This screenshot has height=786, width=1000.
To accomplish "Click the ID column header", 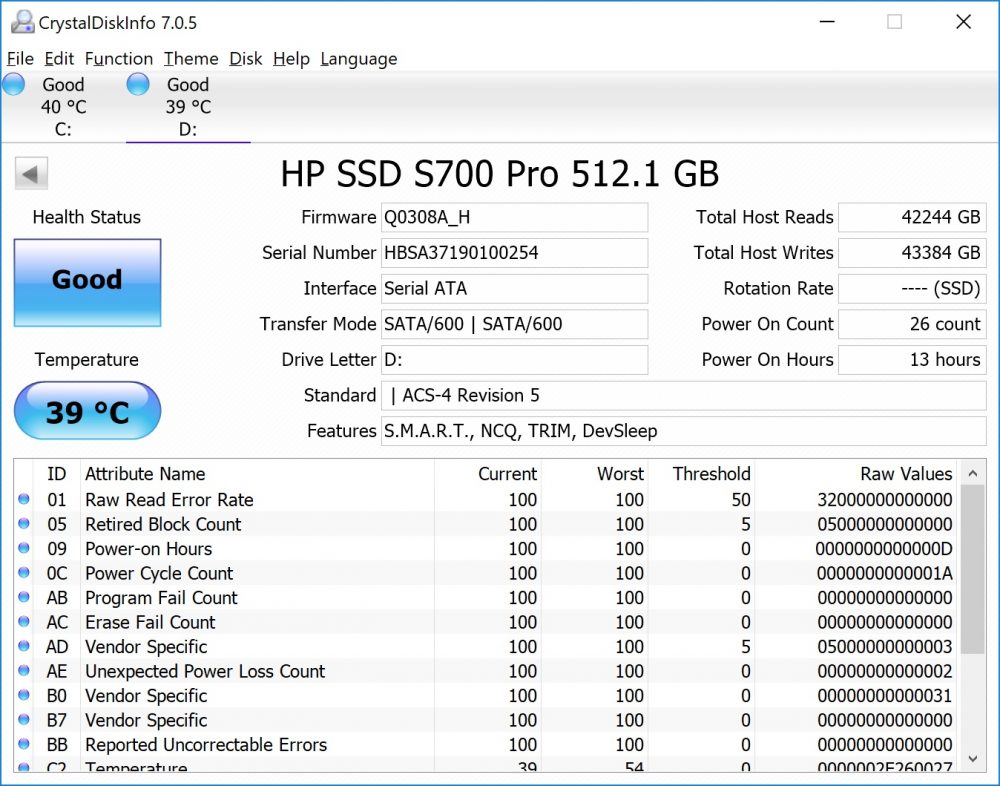I will tap(57, 474).
